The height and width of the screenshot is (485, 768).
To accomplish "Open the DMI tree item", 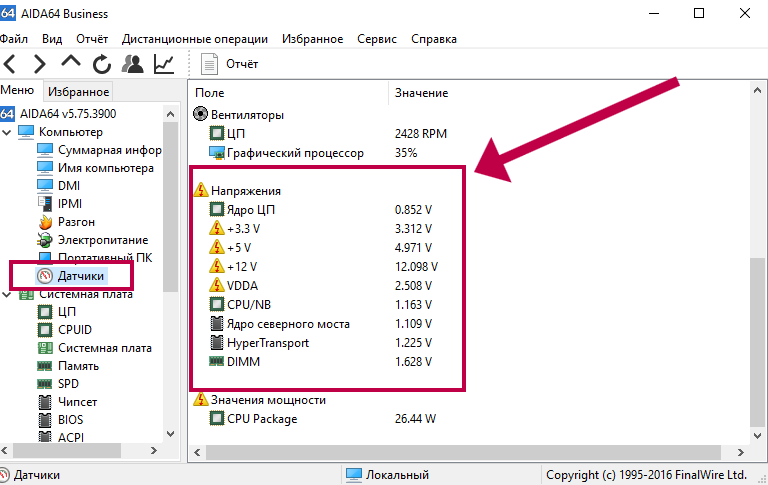I will point(59,186).
